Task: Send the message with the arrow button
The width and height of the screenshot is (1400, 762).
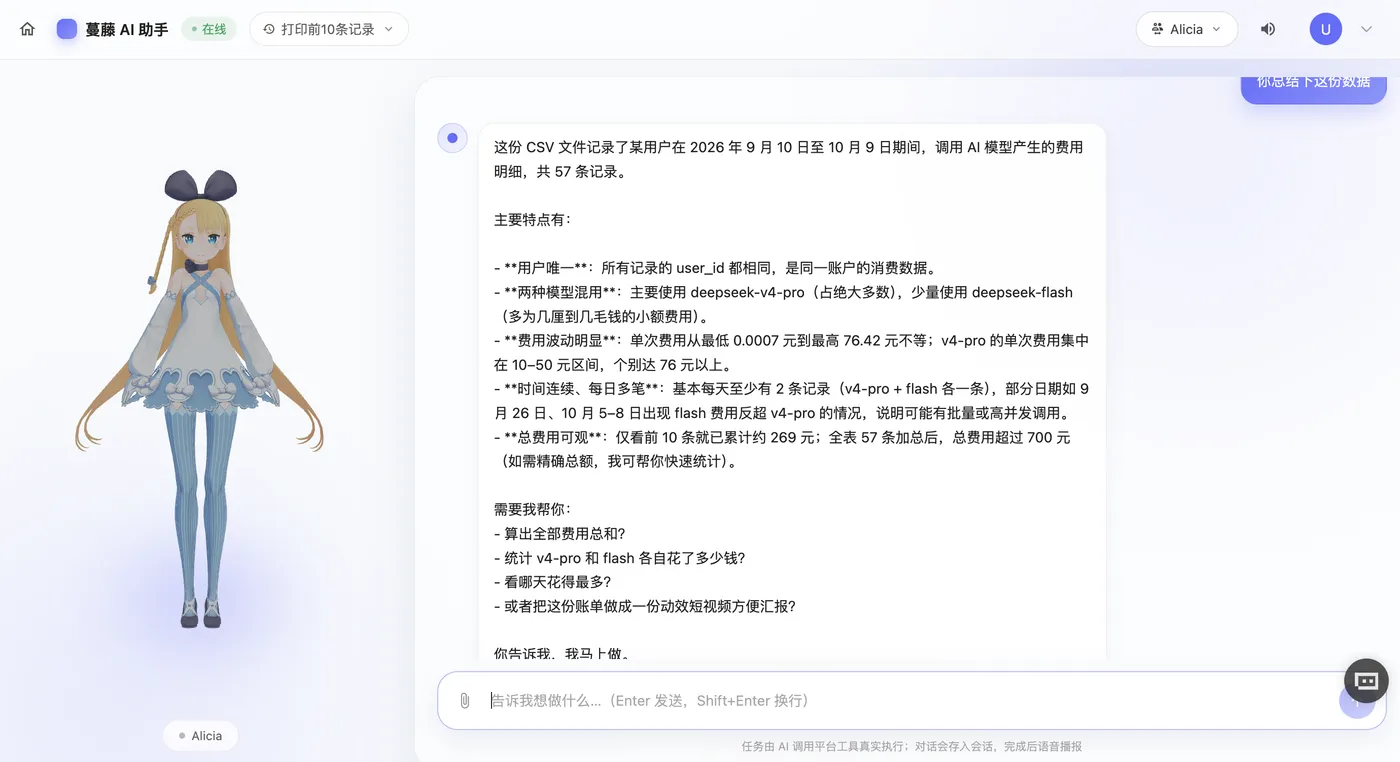Action: tap(1357, 700)
